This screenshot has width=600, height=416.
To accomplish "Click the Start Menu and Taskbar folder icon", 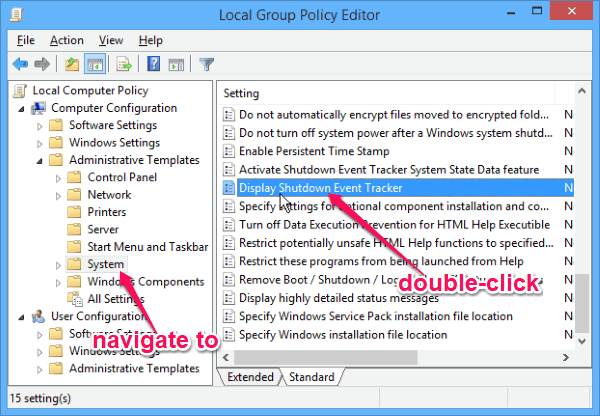I will click(74, 246).
